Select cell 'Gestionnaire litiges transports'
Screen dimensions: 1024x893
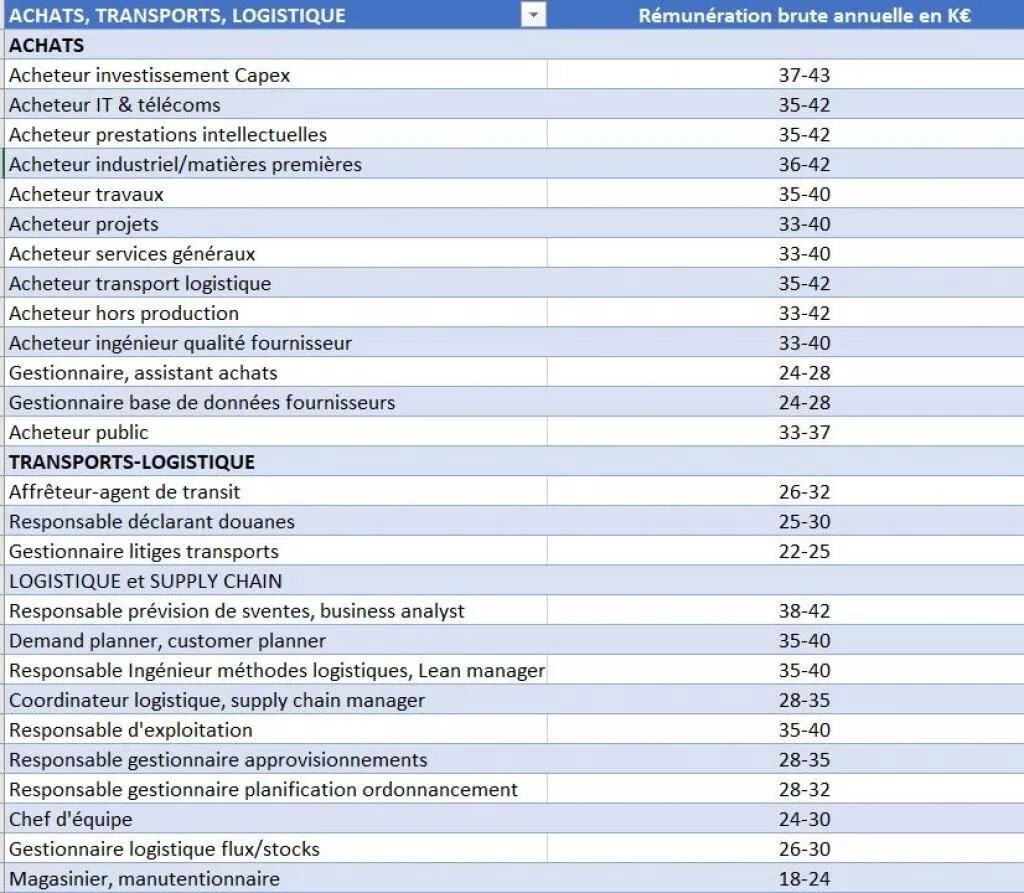tap(276, 551)
